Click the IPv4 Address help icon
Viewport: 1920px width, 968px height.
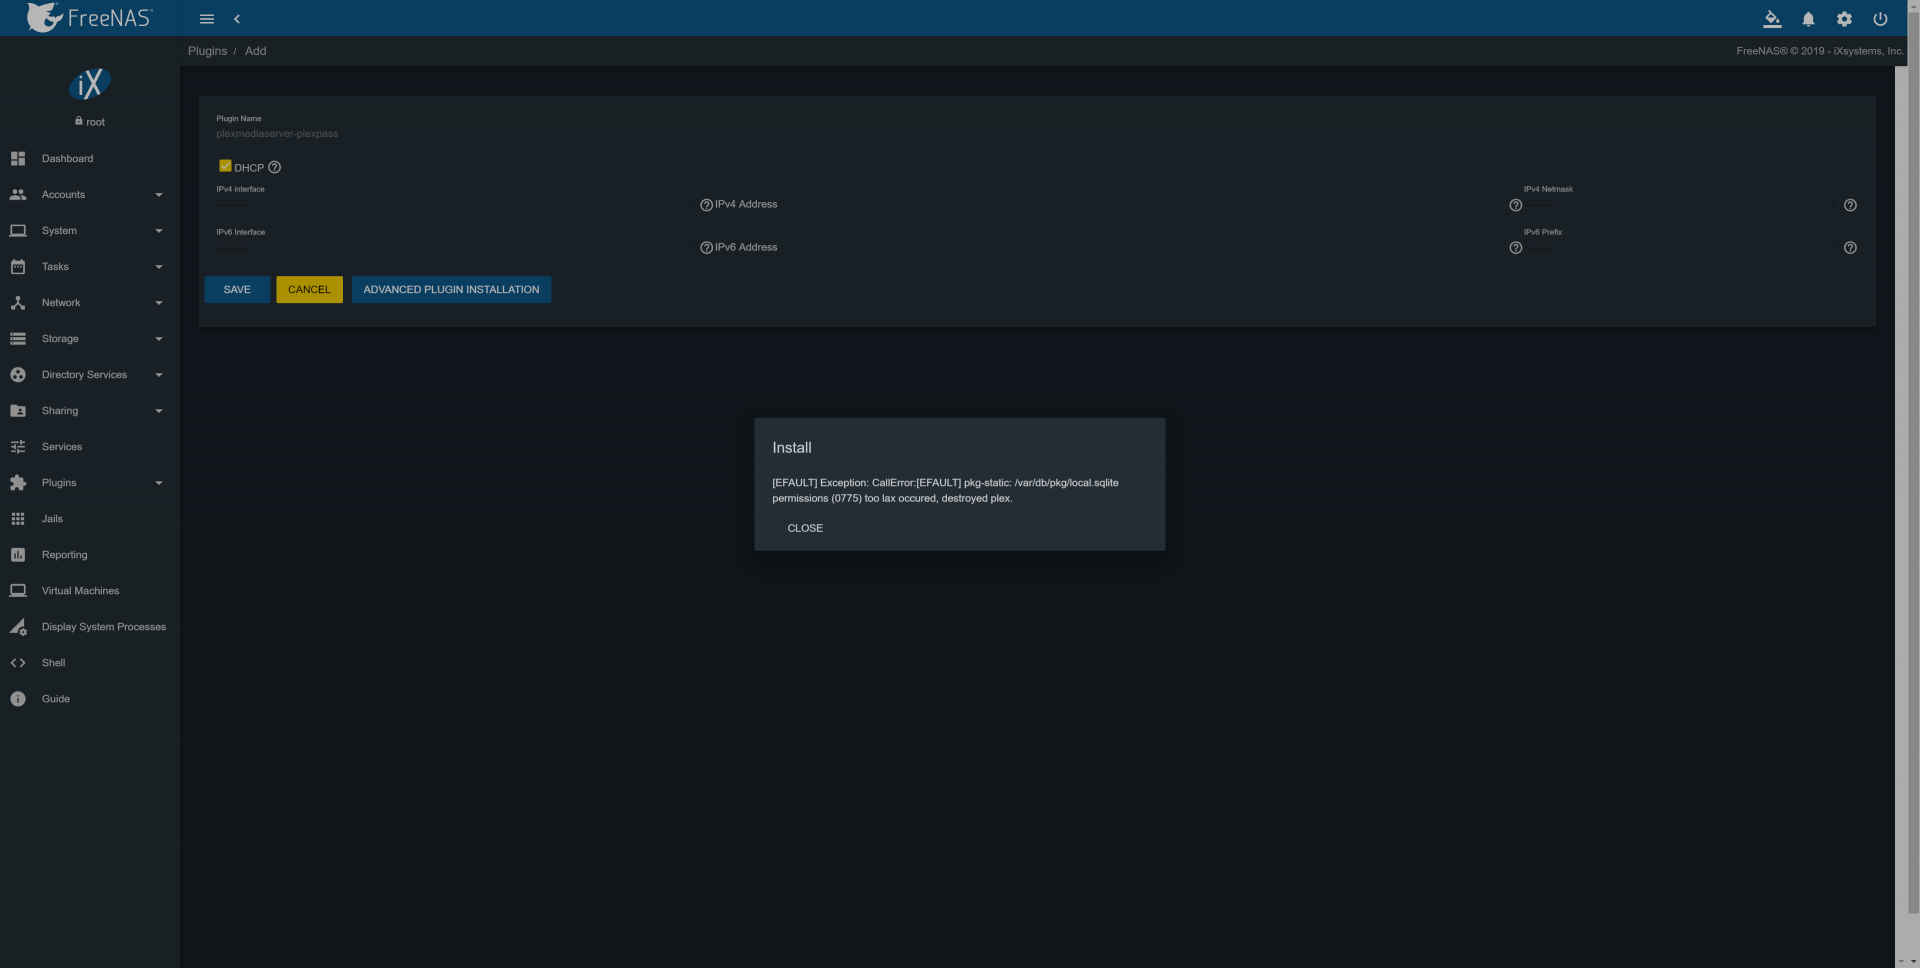click(706, 205)
